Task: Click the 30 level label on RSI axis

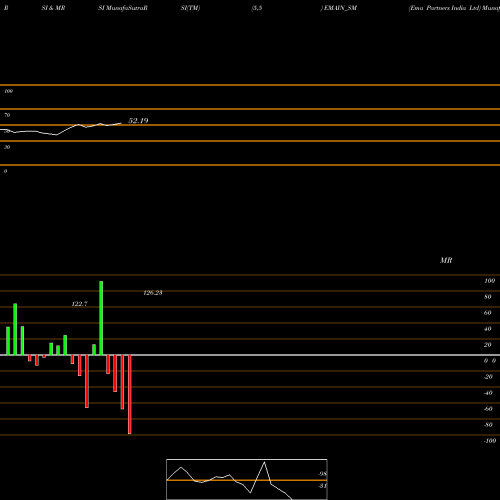Action: pyautogui.click(x=7, y=147)
